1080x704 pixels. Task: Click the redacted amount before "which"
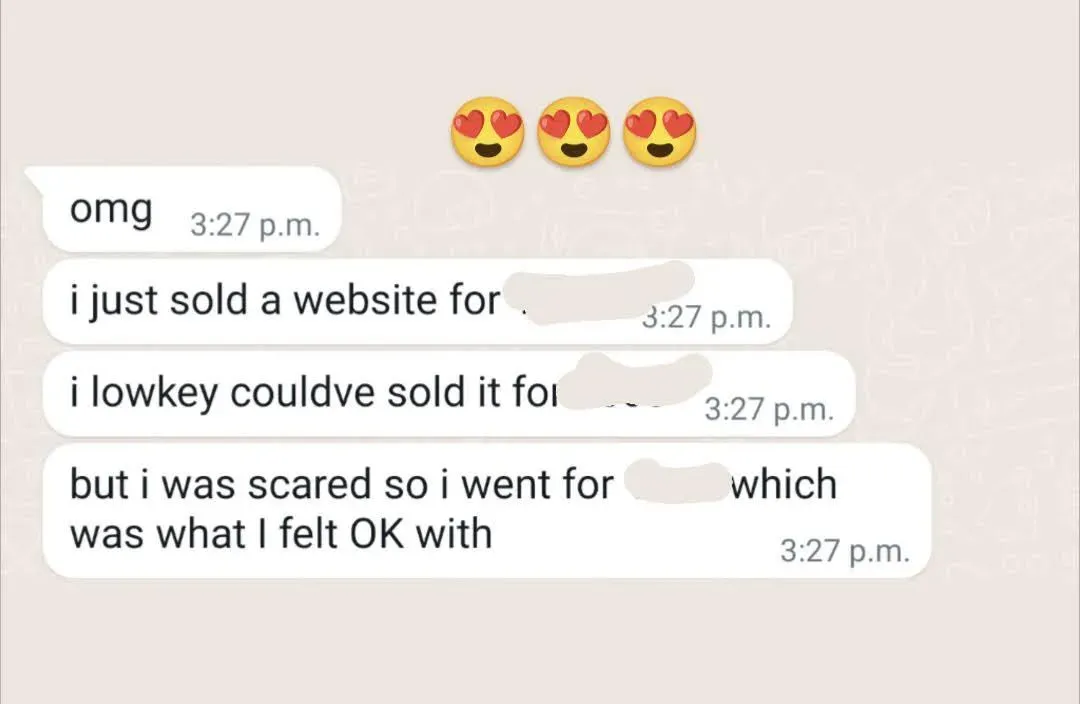pos(676,482)
